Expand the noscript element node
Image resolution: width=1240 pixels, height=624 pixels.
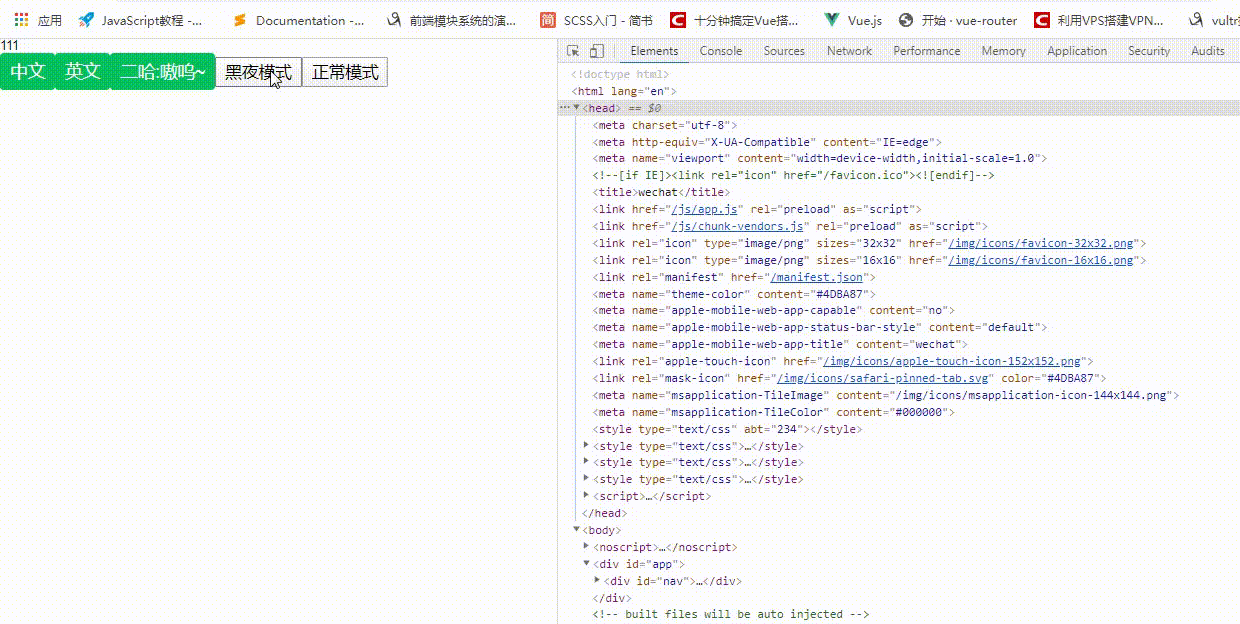[586, 546]
